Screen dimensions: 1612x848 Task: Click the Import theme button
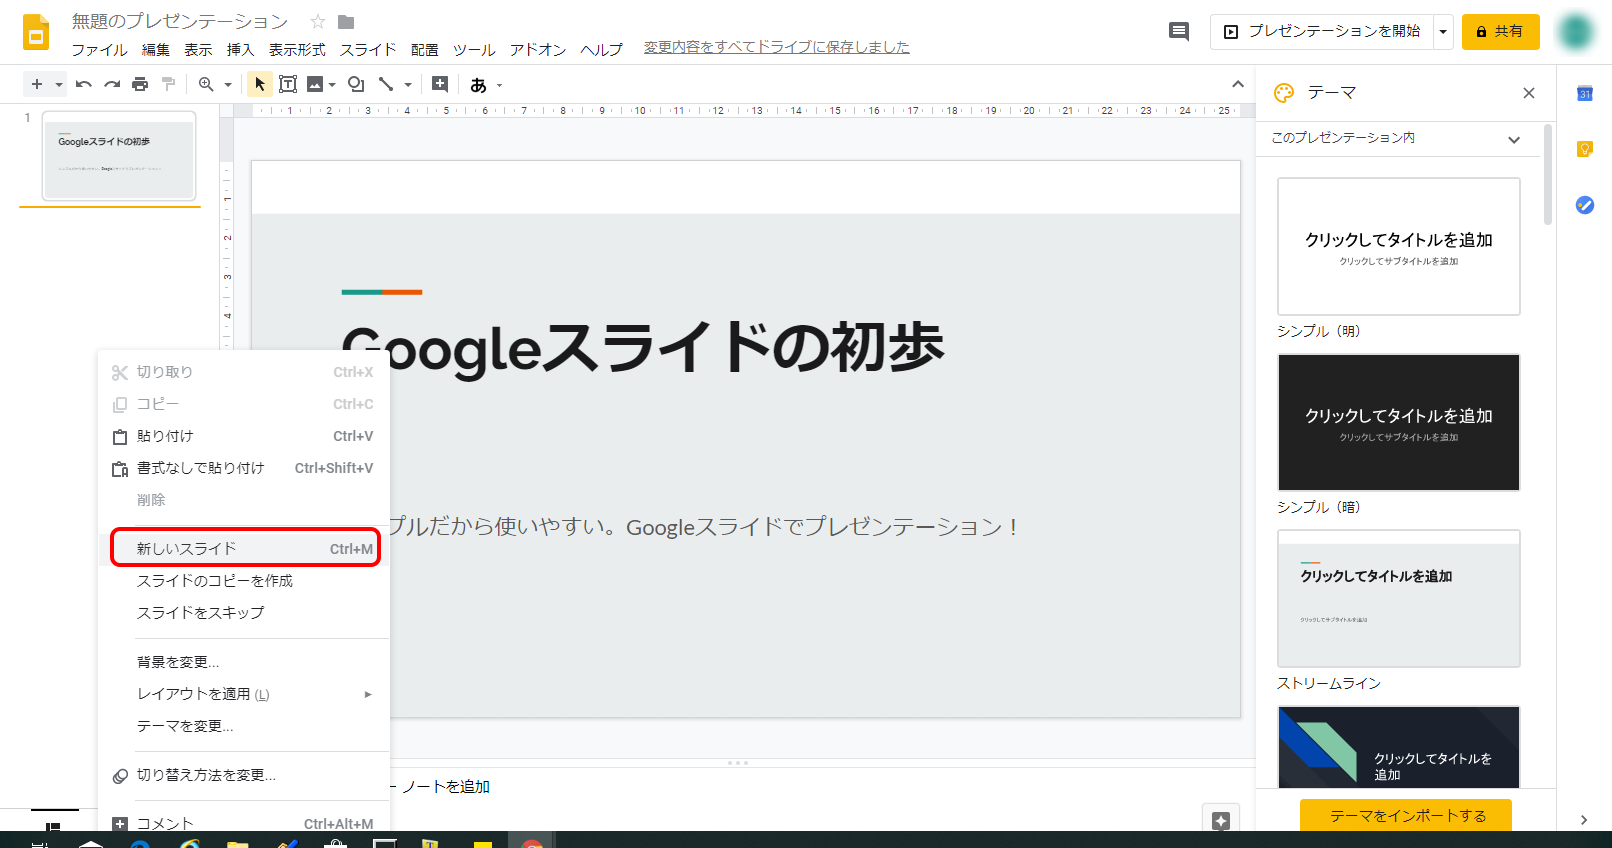[x=1405, y=815]
